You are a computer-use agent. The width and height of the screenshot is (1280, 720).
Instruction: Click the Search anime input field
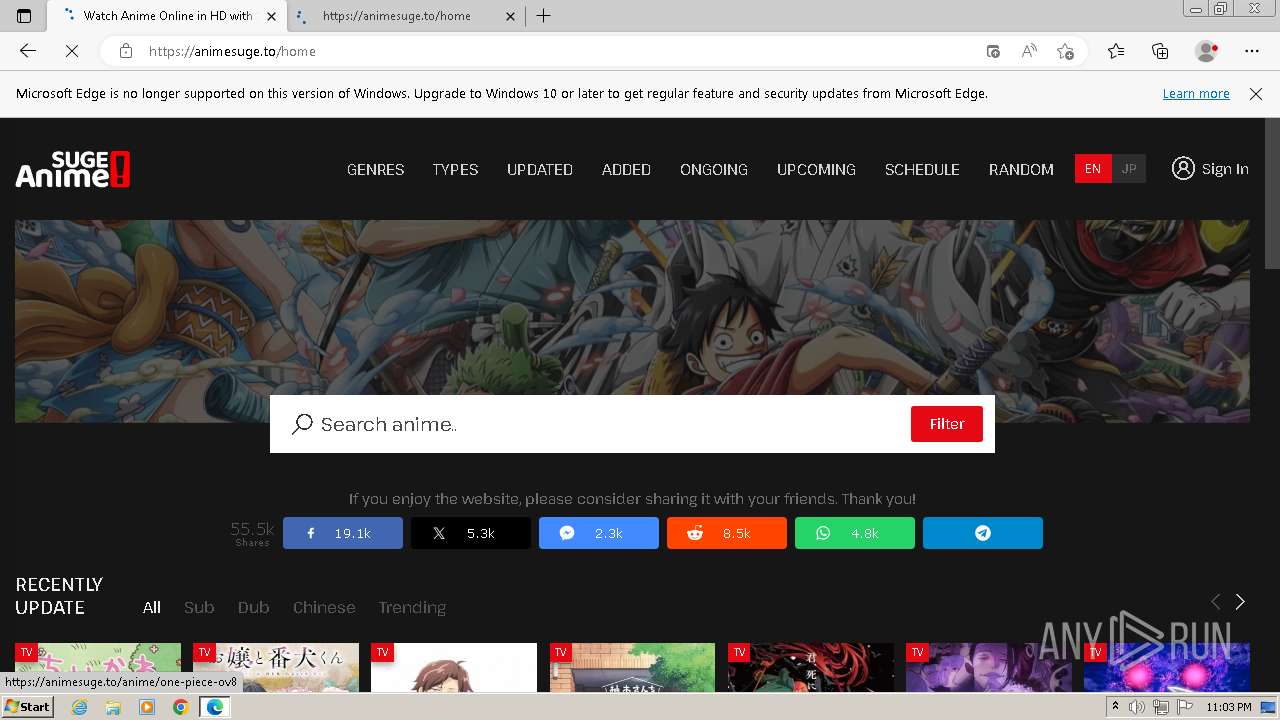pos(610,424)
